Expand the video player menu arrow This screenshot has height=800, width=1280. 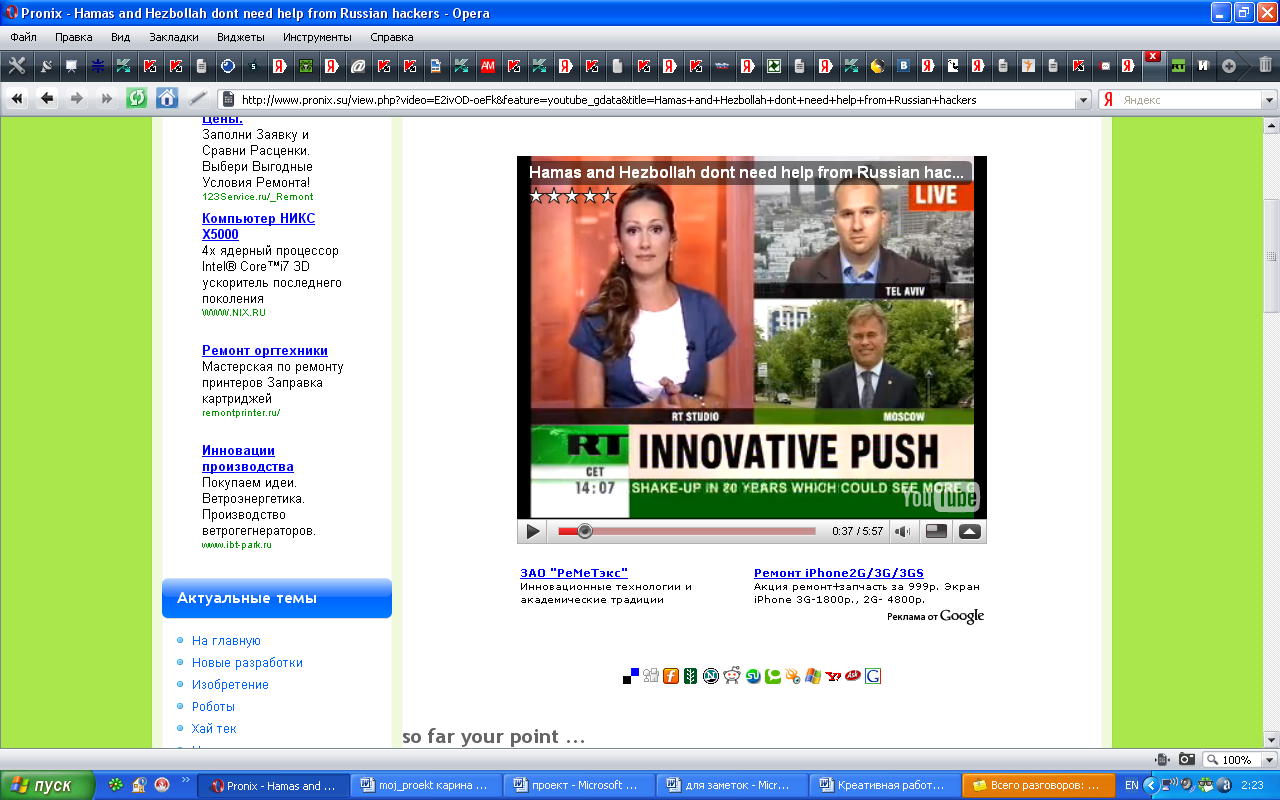(969, 532)
